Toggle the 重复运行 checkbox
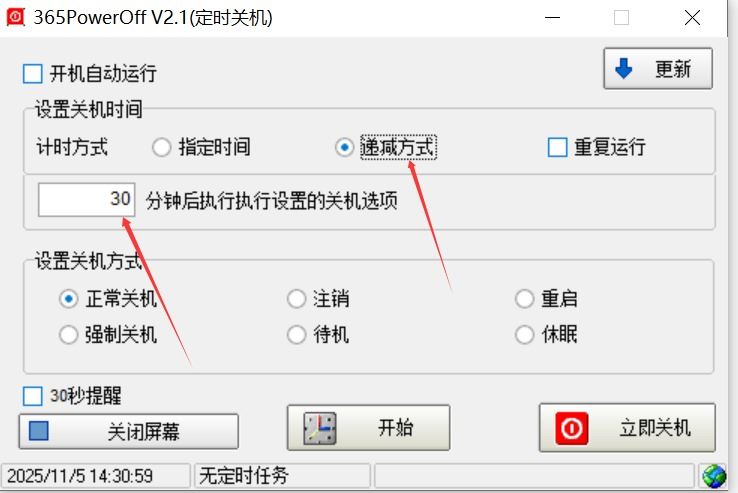The image size is (738, 493). point(557,147)
